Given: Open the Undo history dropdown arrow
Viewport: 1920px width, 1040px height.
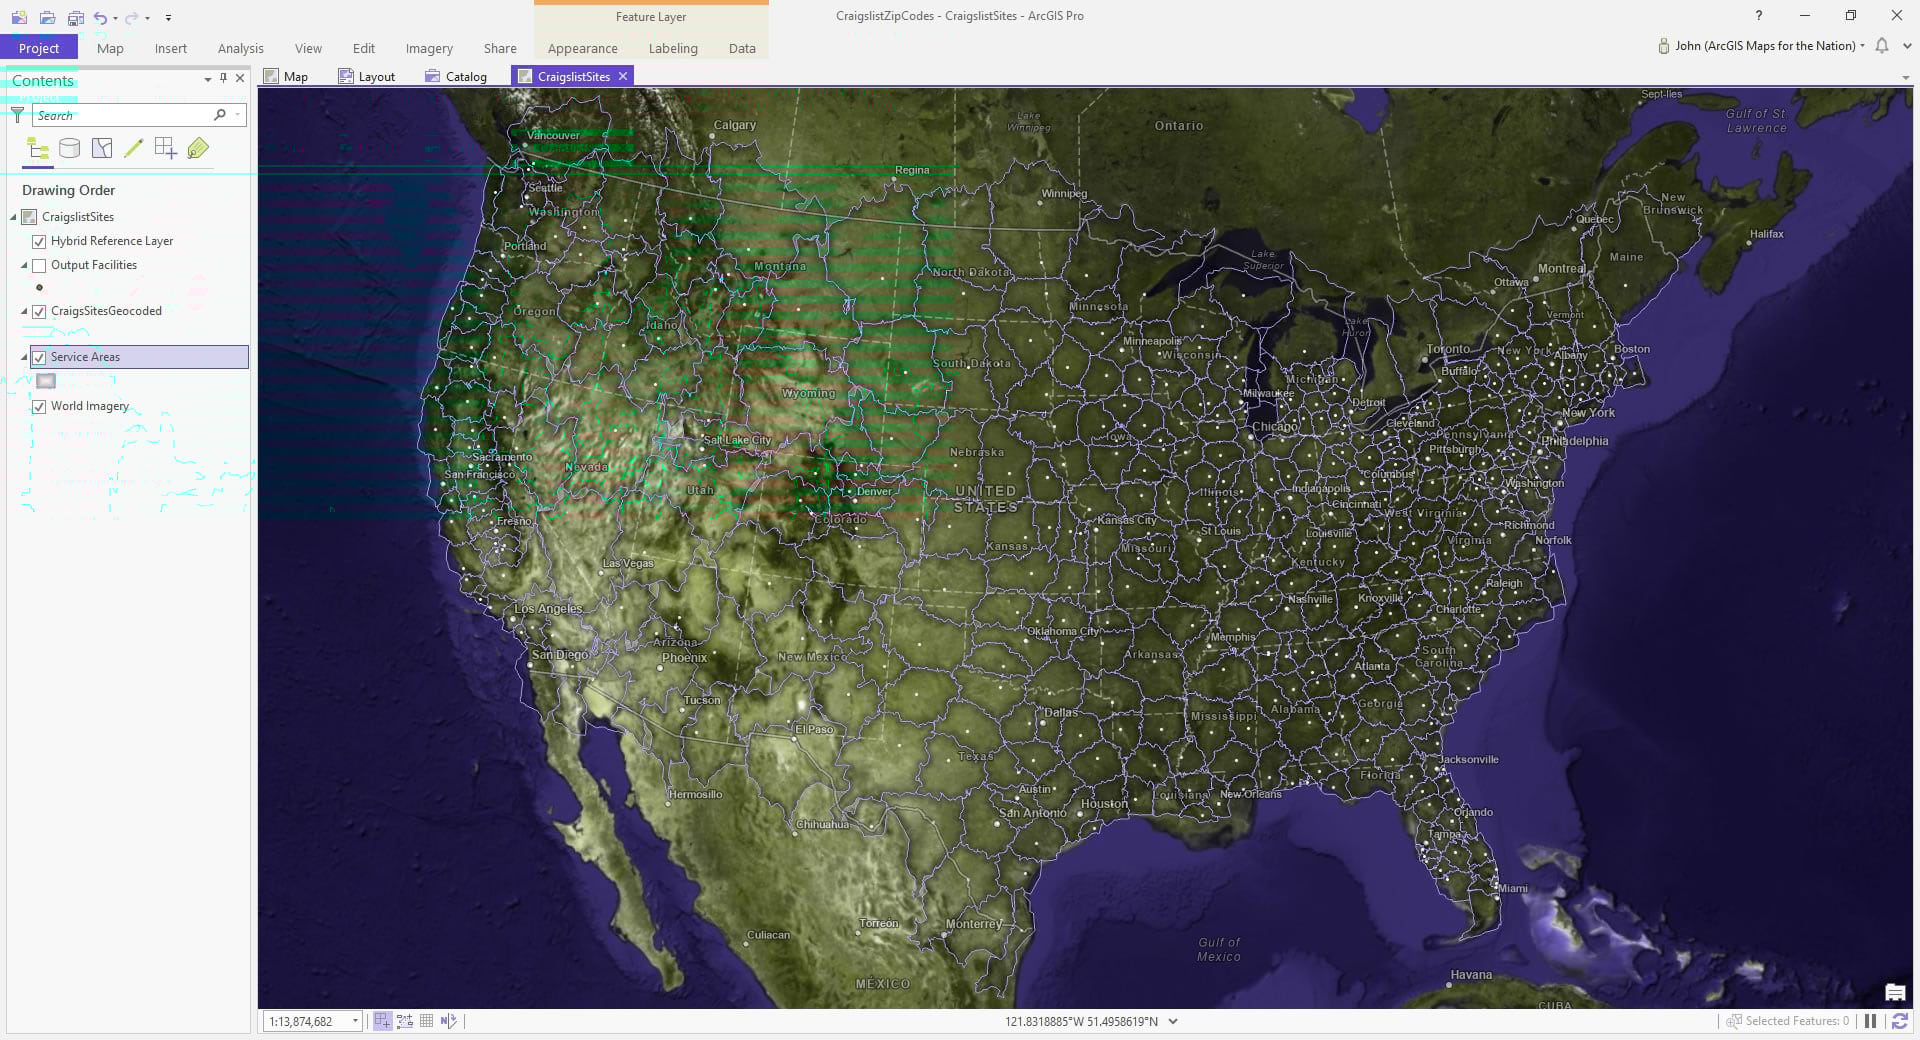Looking at the screenshot, I should pyautogui.click(x=115, y=18).
